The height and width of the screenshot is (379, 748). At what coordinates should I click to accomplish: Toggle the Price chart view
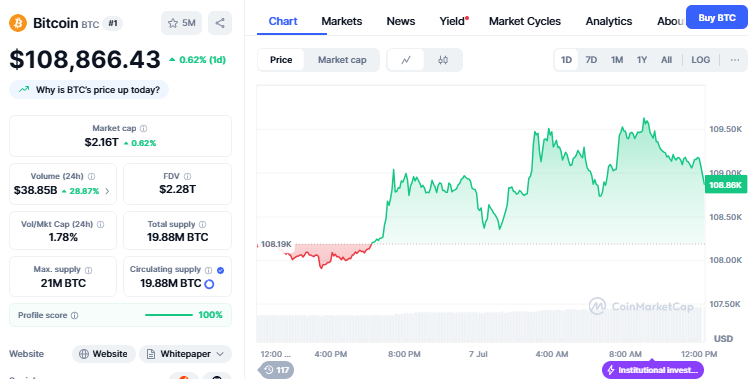281,60
